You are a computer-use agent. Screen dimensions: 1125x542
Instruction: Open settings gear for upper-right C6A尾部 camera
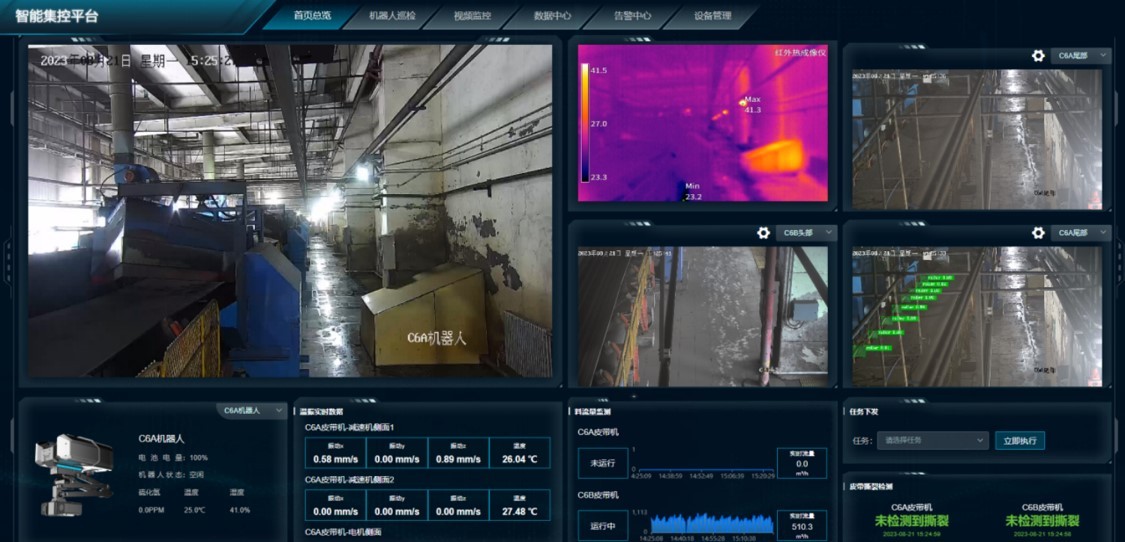point(1038,56)
